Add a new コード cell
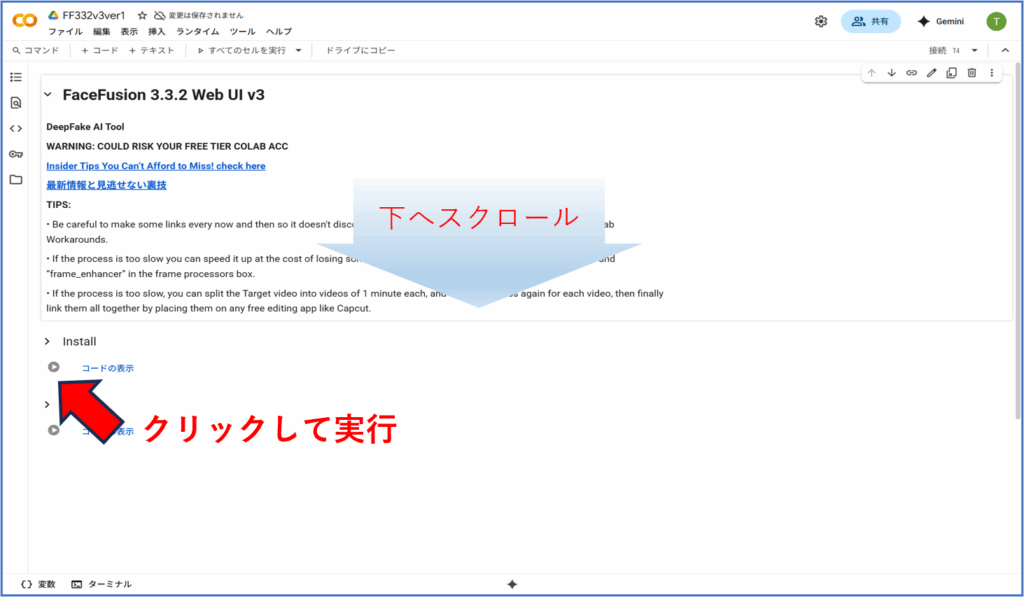Screen dimensions: 1024x597 click(x=99, y=50)
